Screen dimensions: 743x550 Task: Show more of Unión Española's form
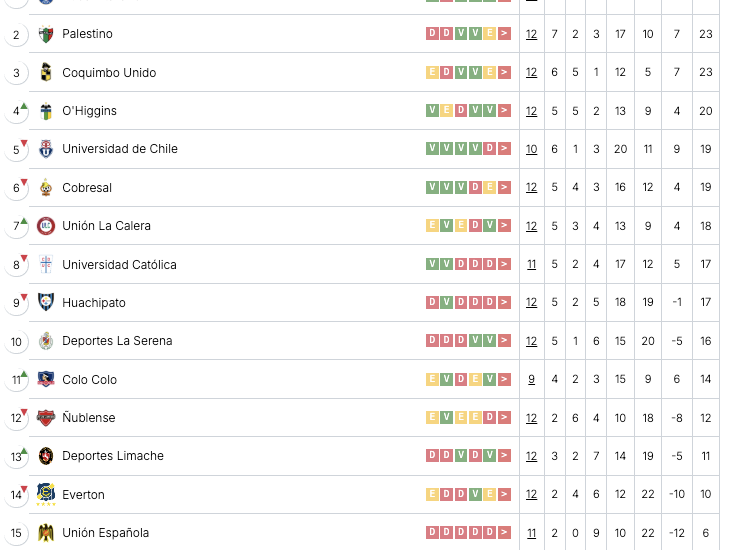pos(505,532)
